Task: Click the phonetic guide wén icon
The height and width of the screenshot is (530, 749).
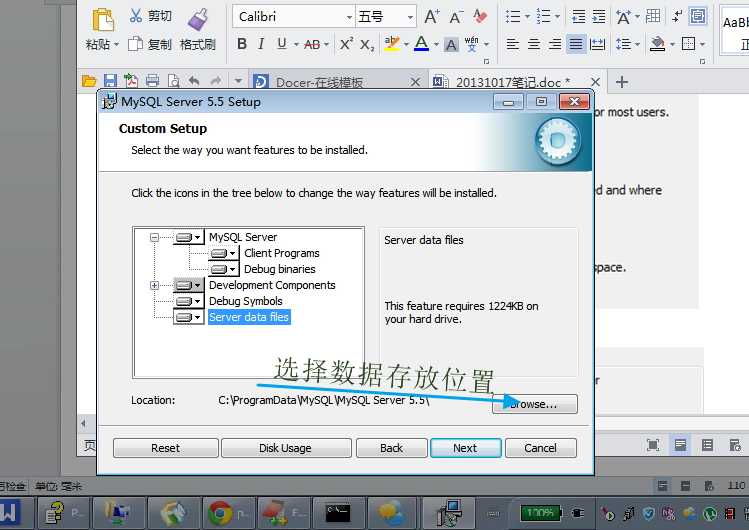Action: 471,44
